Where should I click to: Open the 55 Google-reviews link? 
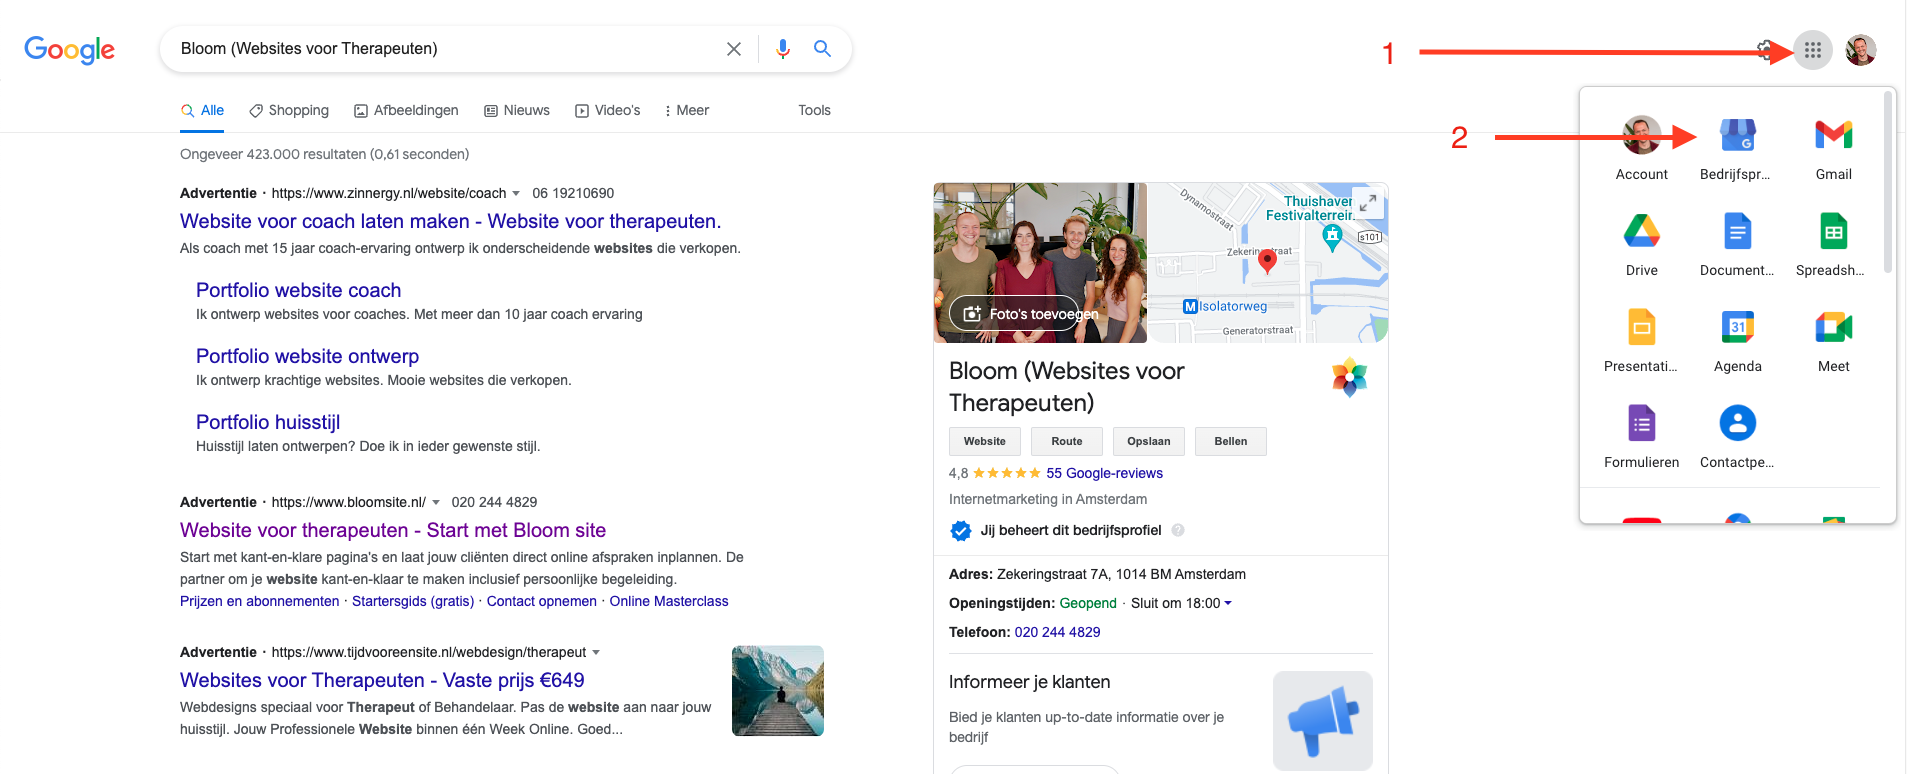1104,473
